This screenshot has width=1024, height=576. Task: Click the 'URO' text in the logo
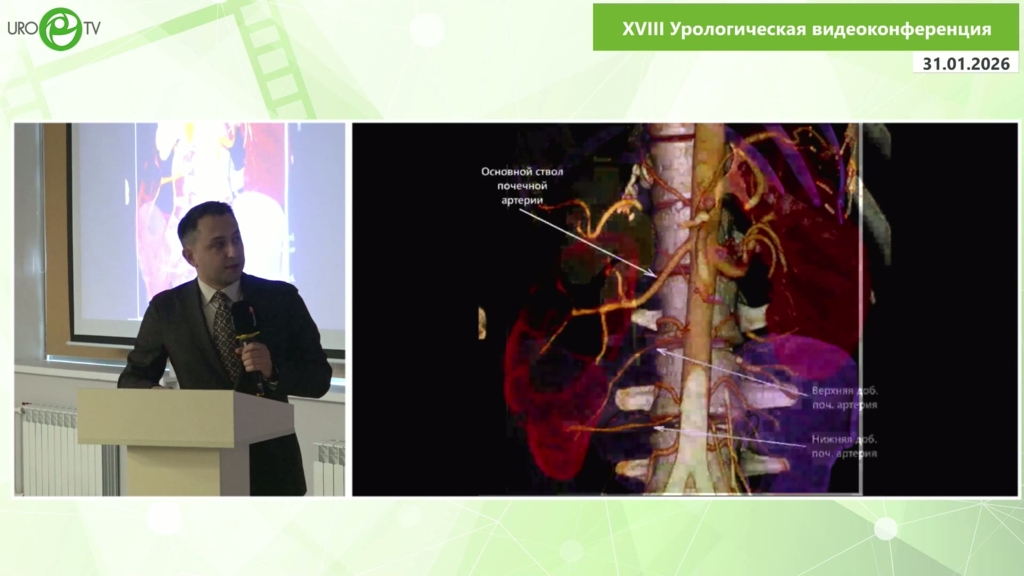click(x=23, y=30)
